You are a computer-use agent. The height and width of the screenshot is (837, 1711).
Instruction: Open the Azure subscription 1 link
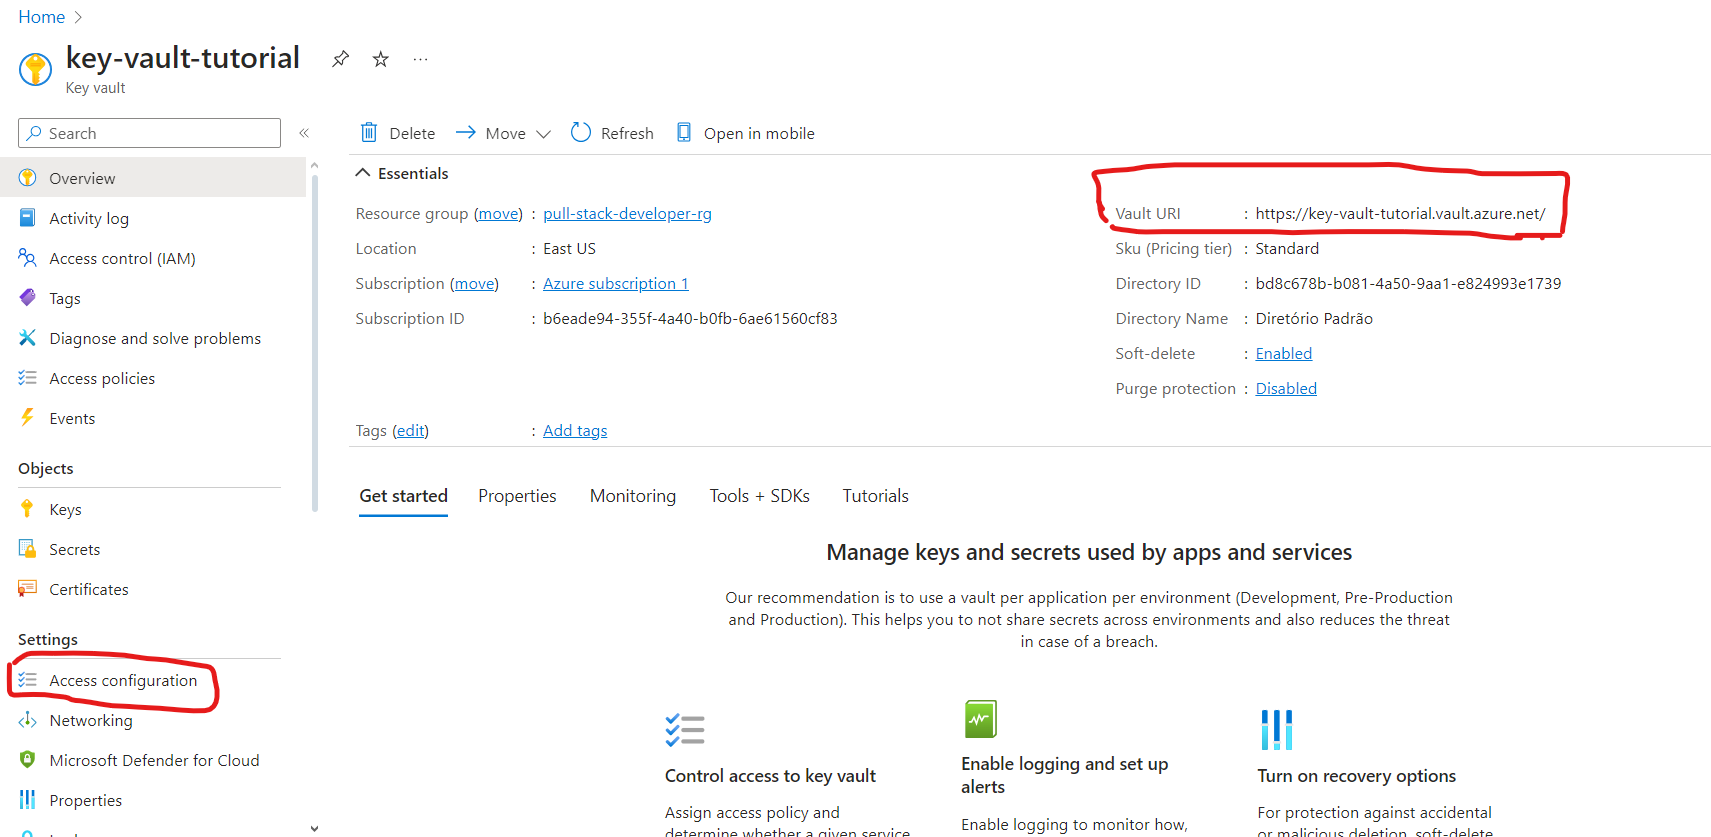point(616,284)
